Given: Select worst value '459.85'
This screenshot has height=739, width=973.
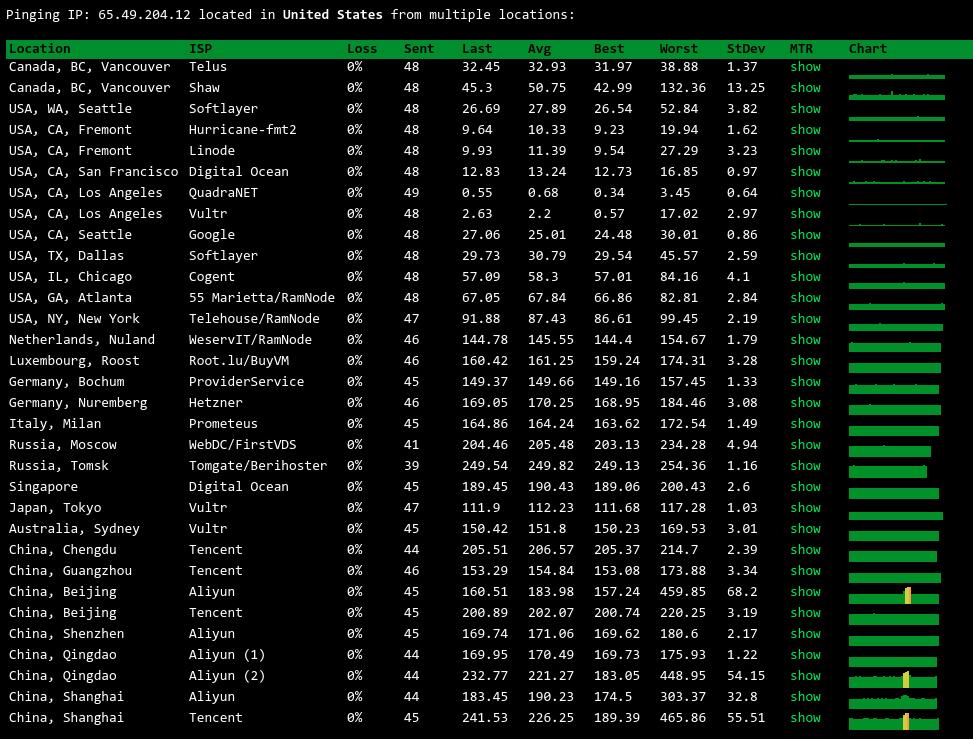Looking at the screenshot, I should click(683, 592).
